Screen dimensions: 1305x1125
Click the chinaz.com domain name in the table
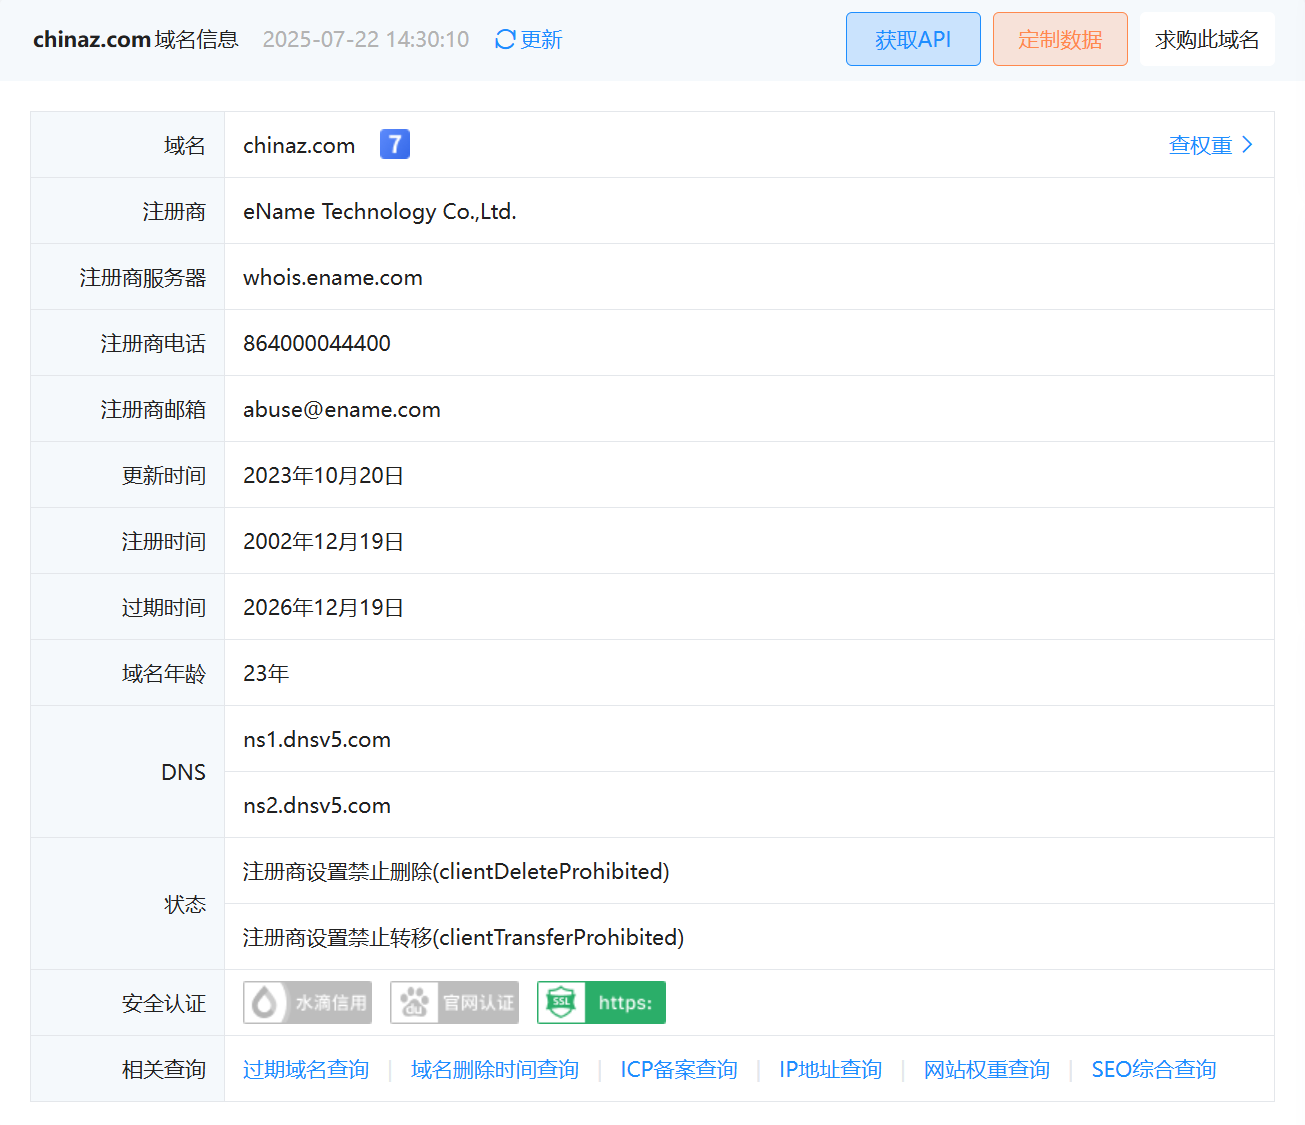point(298,145)
